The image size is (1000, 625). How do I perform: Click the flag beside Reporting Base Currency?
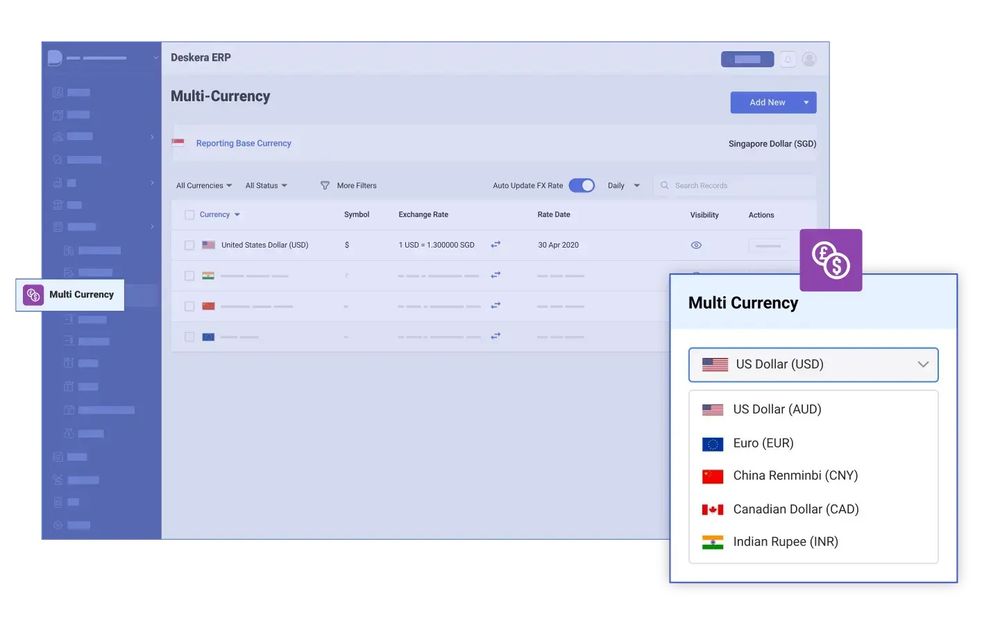click(x=179, y=142)
